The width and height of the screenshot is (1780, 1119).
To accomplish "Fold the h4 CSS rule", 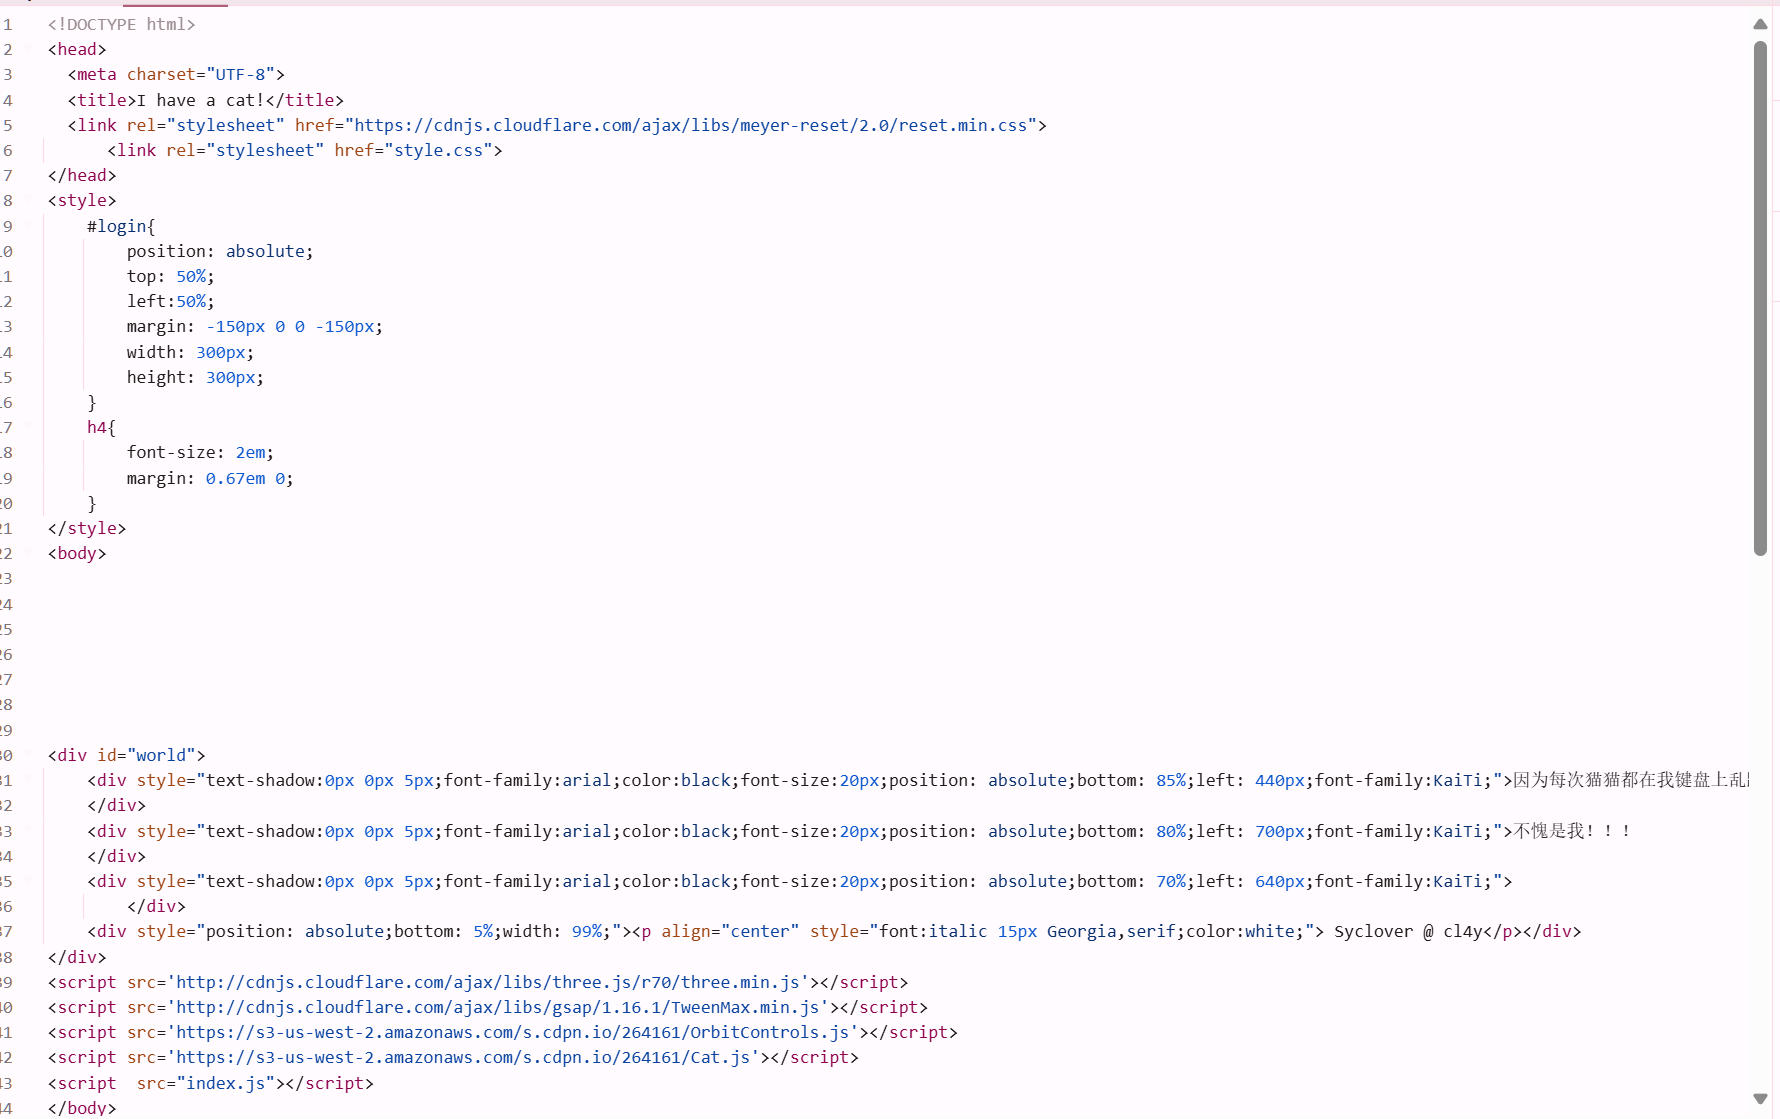I will [28, 427].
